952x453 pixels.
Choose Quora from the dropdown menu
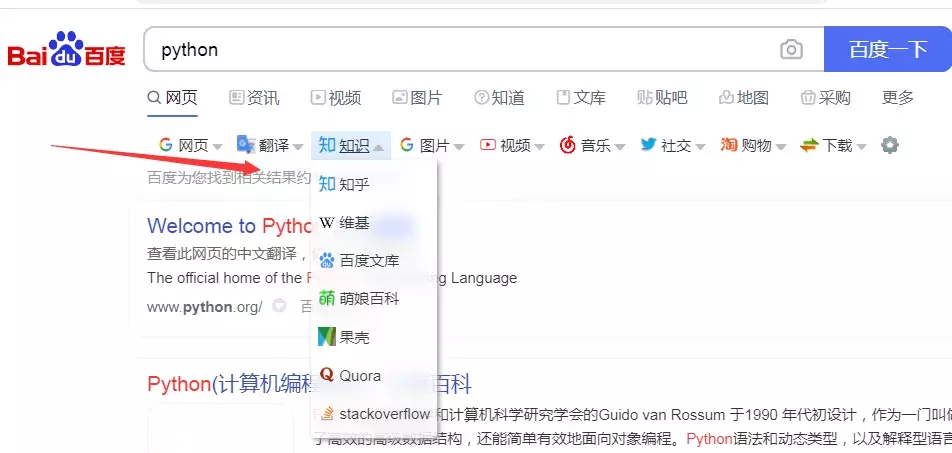374,376
